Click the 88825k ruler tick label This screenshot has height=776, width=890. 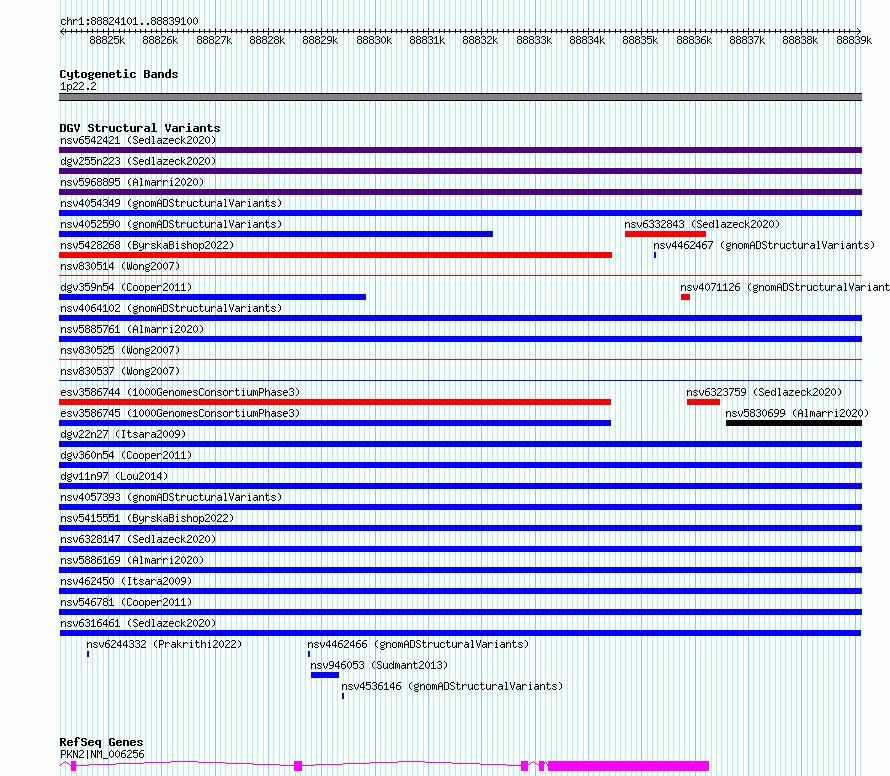[107, 40]
